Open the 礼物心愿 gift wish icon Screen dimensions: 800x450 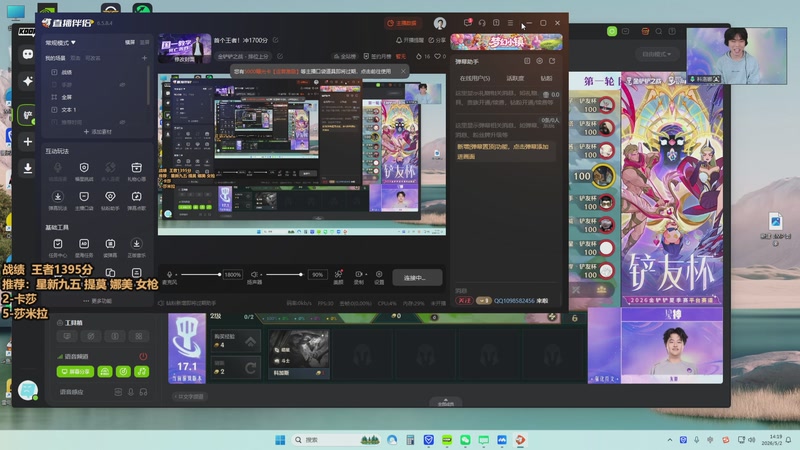click(x=136, y=168)
